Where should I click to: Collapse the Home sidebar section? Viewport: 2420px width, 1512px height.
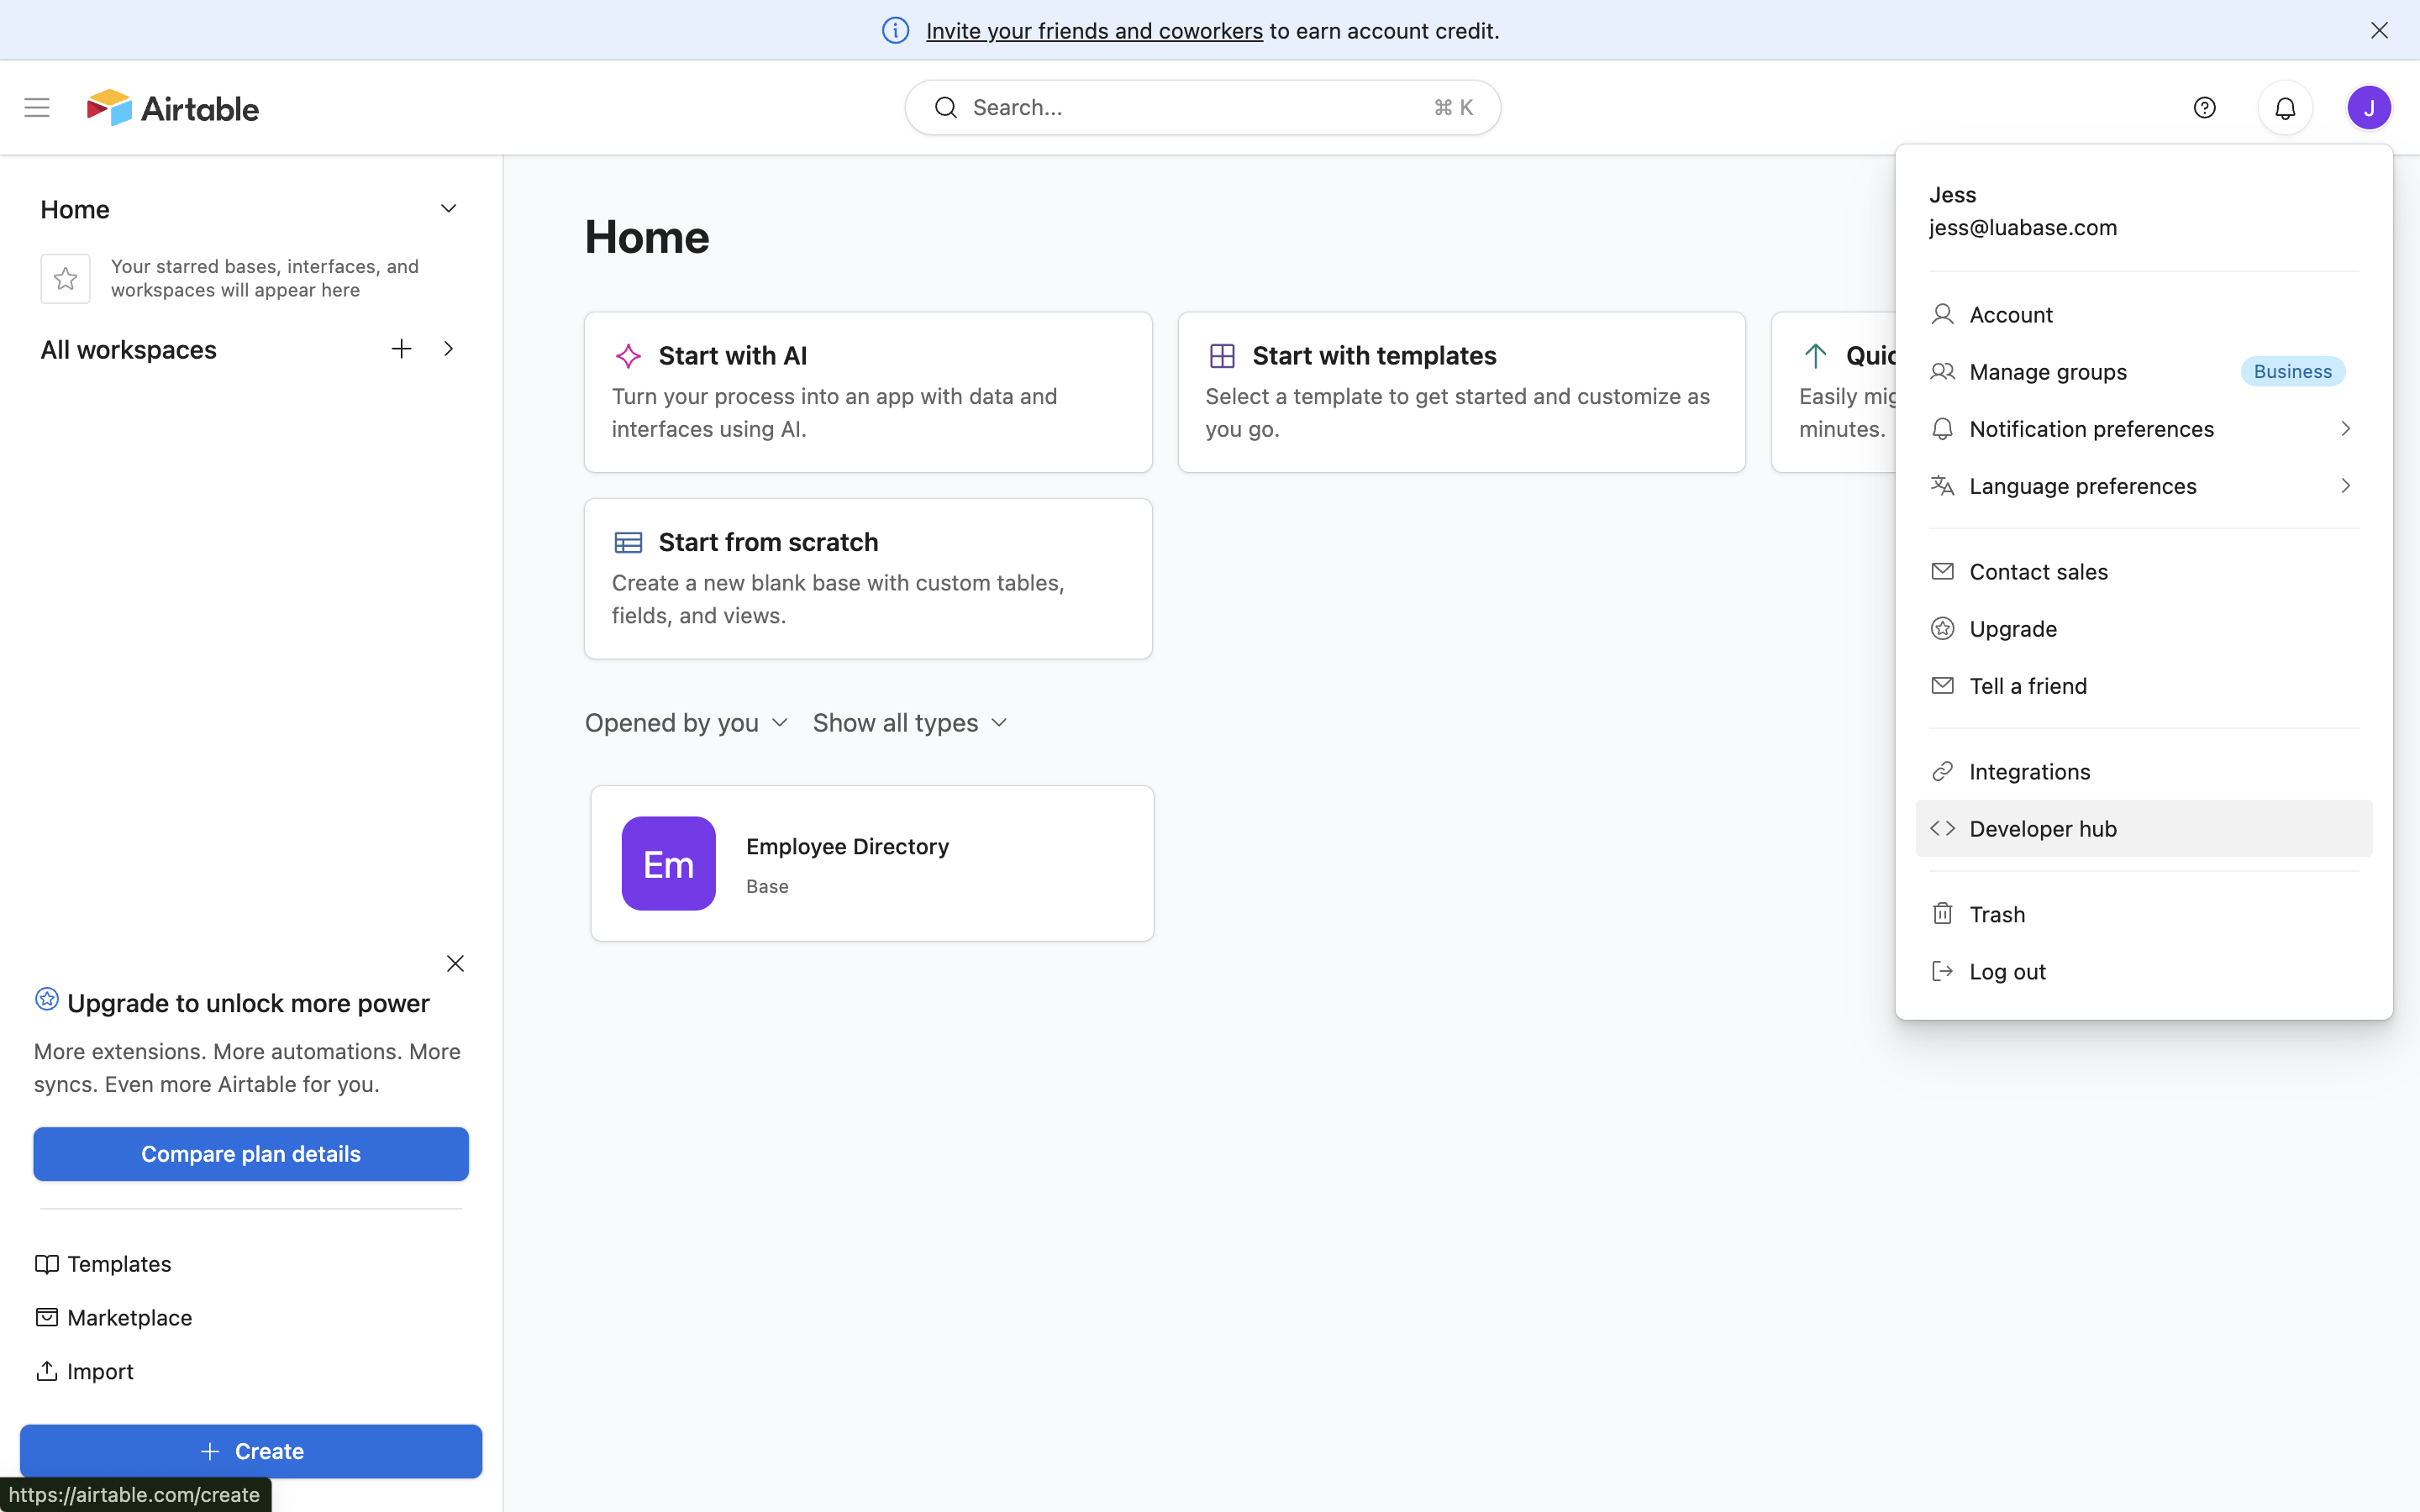pyautogui.click(x=448, y=209)
